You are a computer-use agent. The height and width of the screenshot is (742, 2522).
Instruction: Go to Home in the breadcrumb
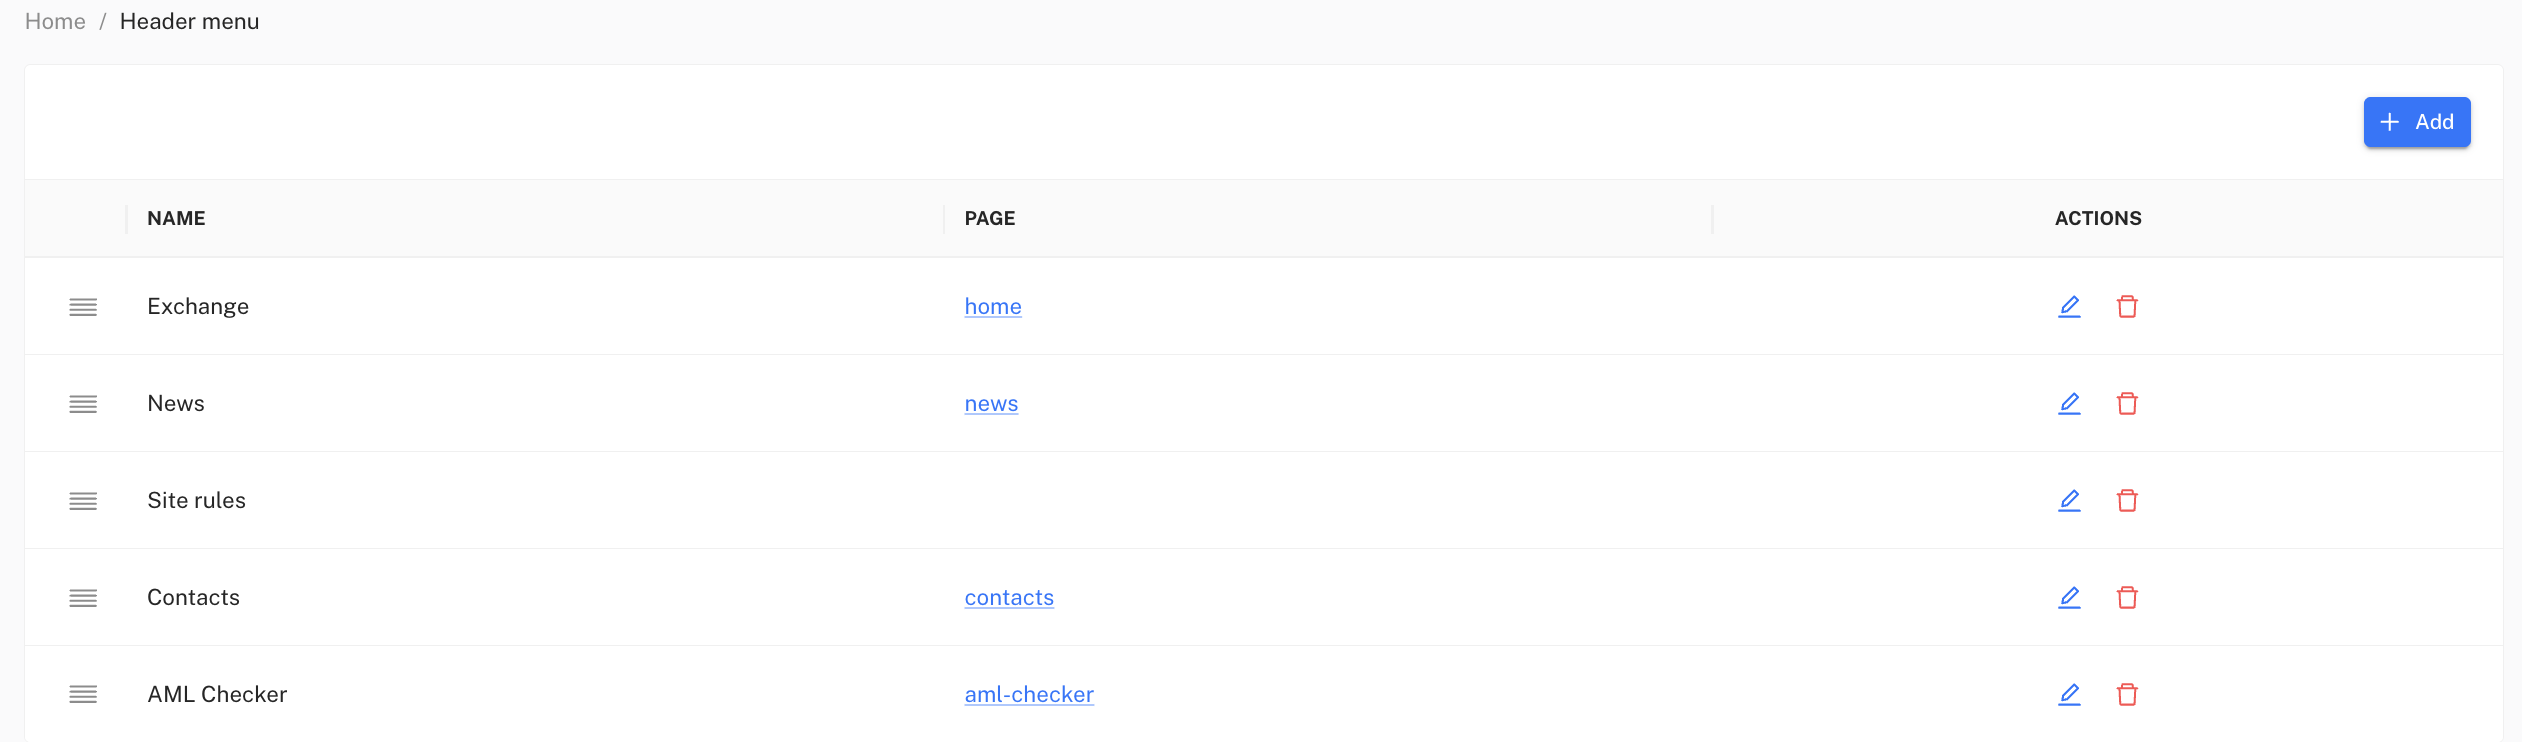pyautogui.click(x=55, y=21)
